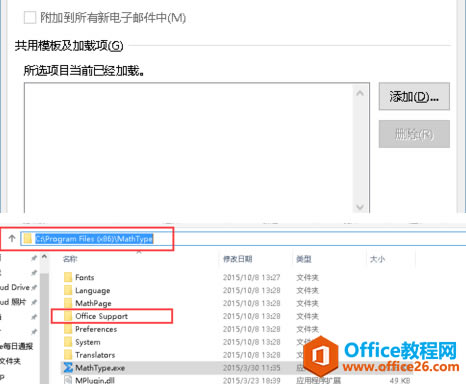Sort files by 类型 column header
The height and width of the screenshot is (384, 466).
[x=304, y=259]
